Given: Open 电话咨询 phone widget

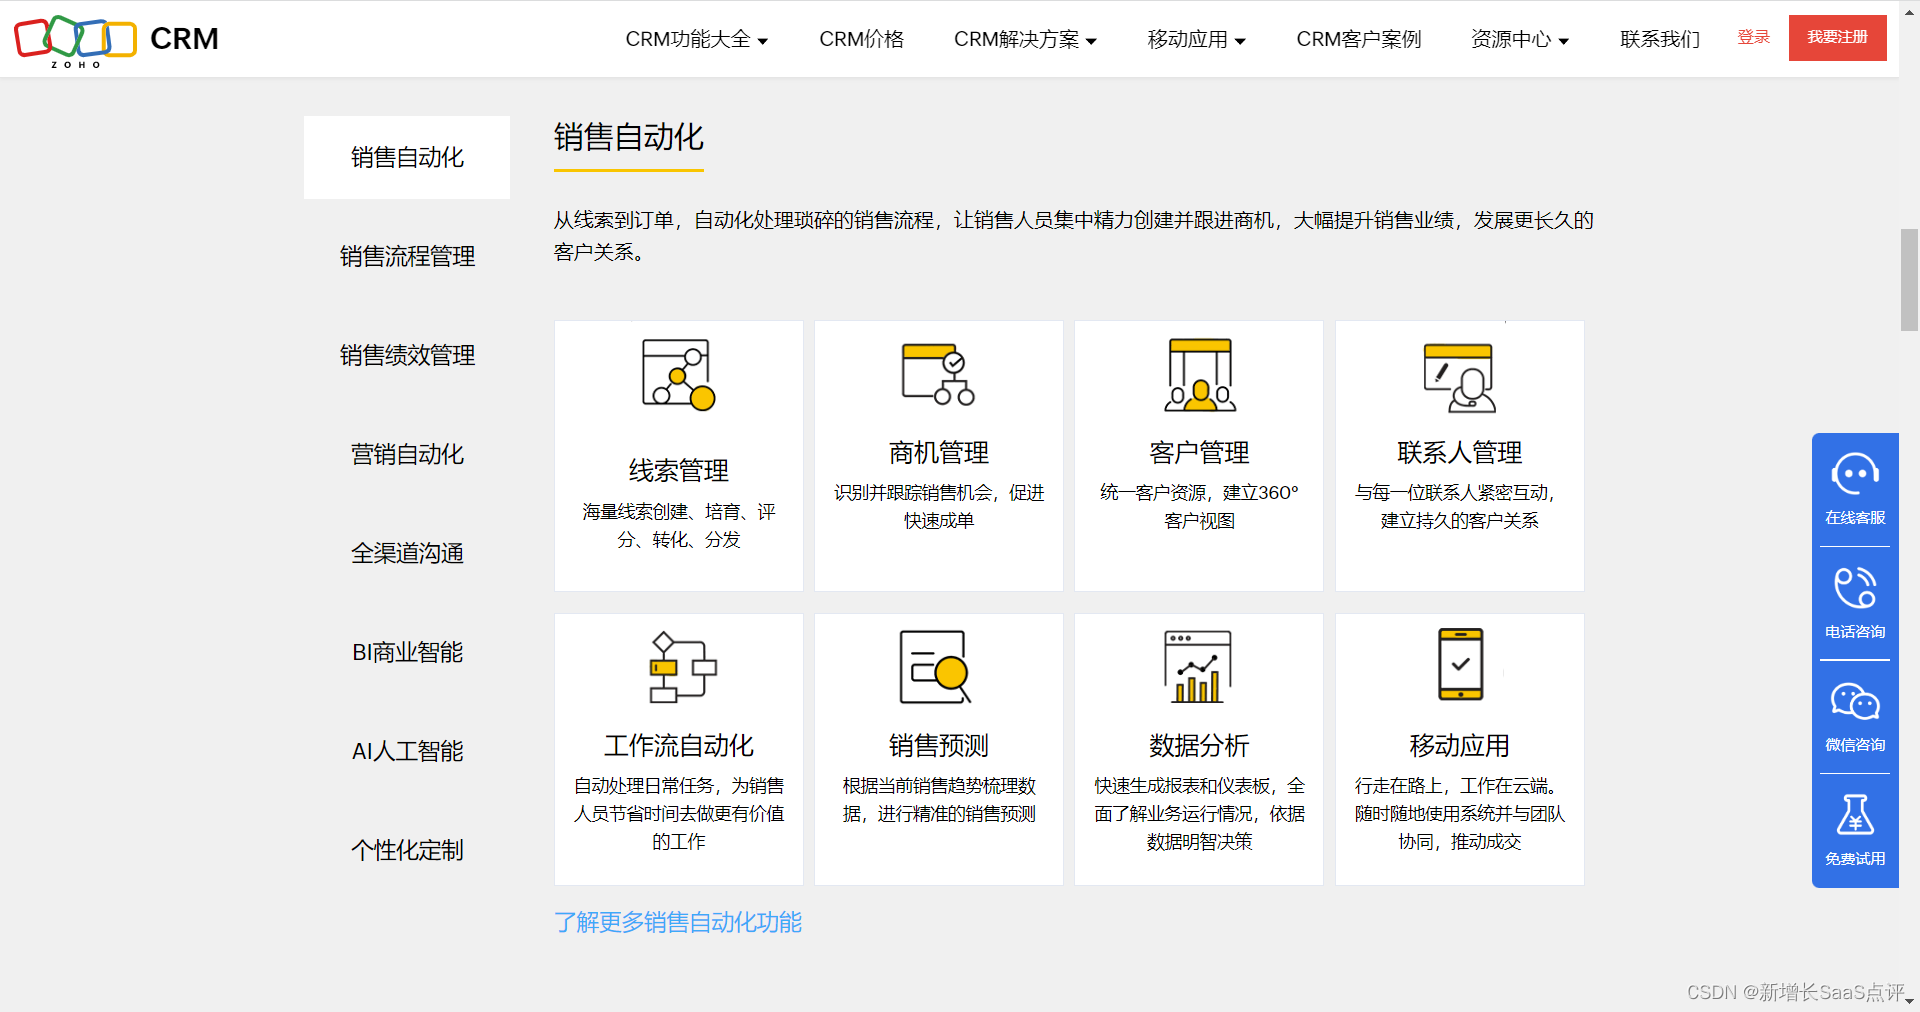Looking at the screenshot, I should (1855, 603).
